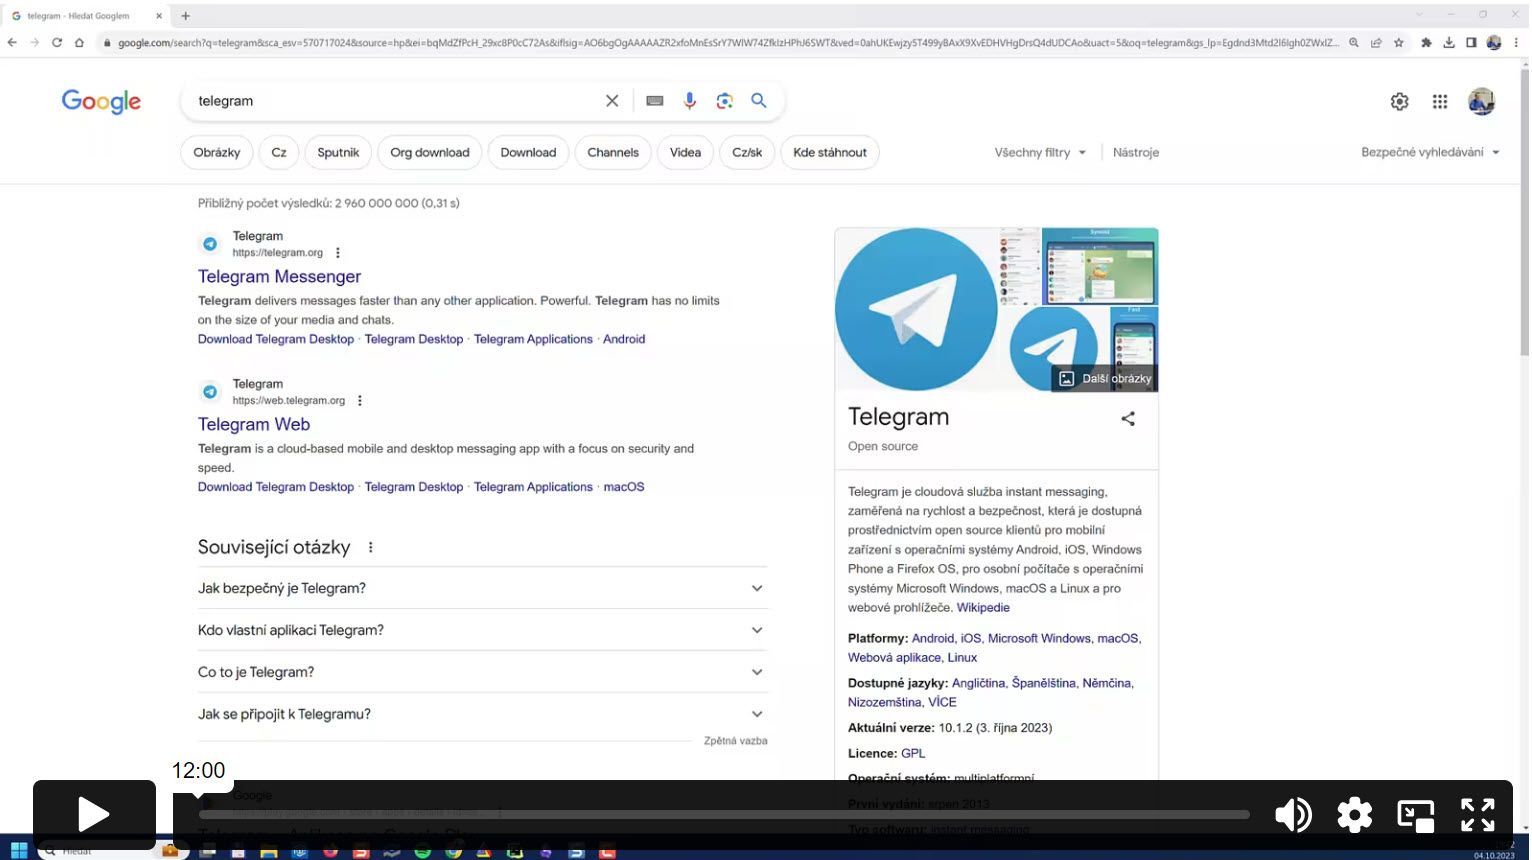
Task: Enable picture-in-picture mode on the video player
Action: (x=1416, y=815)
